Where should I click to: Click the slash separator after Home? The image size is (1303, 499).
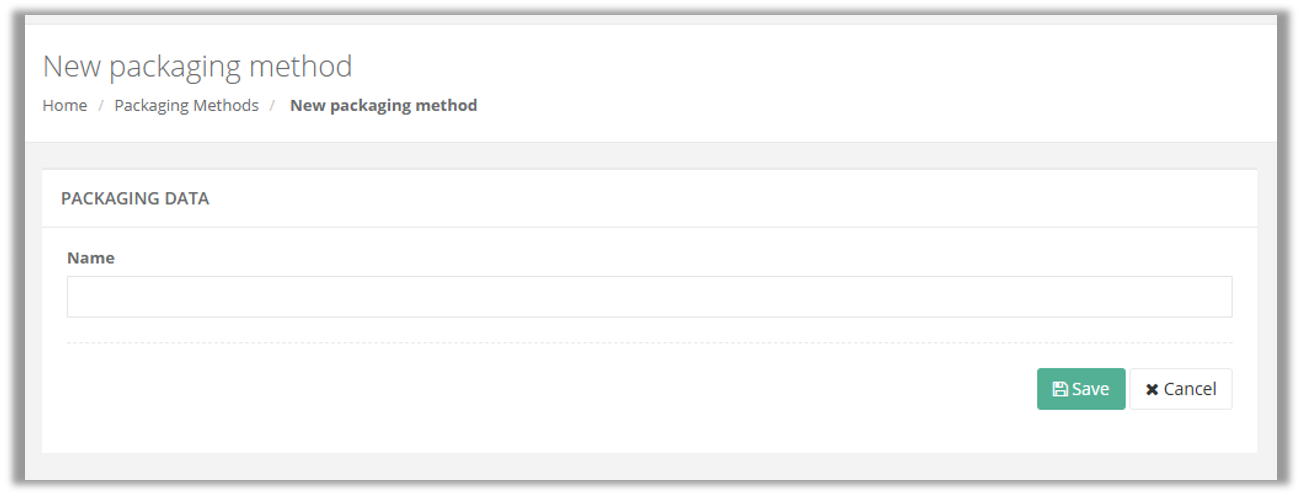101,105
